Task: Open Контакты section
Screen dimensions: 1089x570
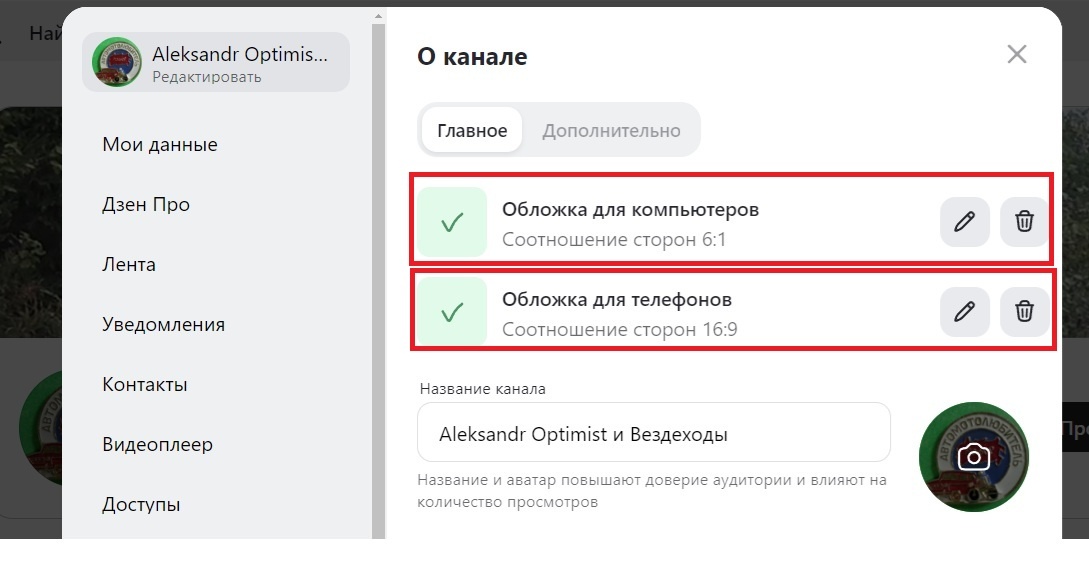Action: coord(144,385)
